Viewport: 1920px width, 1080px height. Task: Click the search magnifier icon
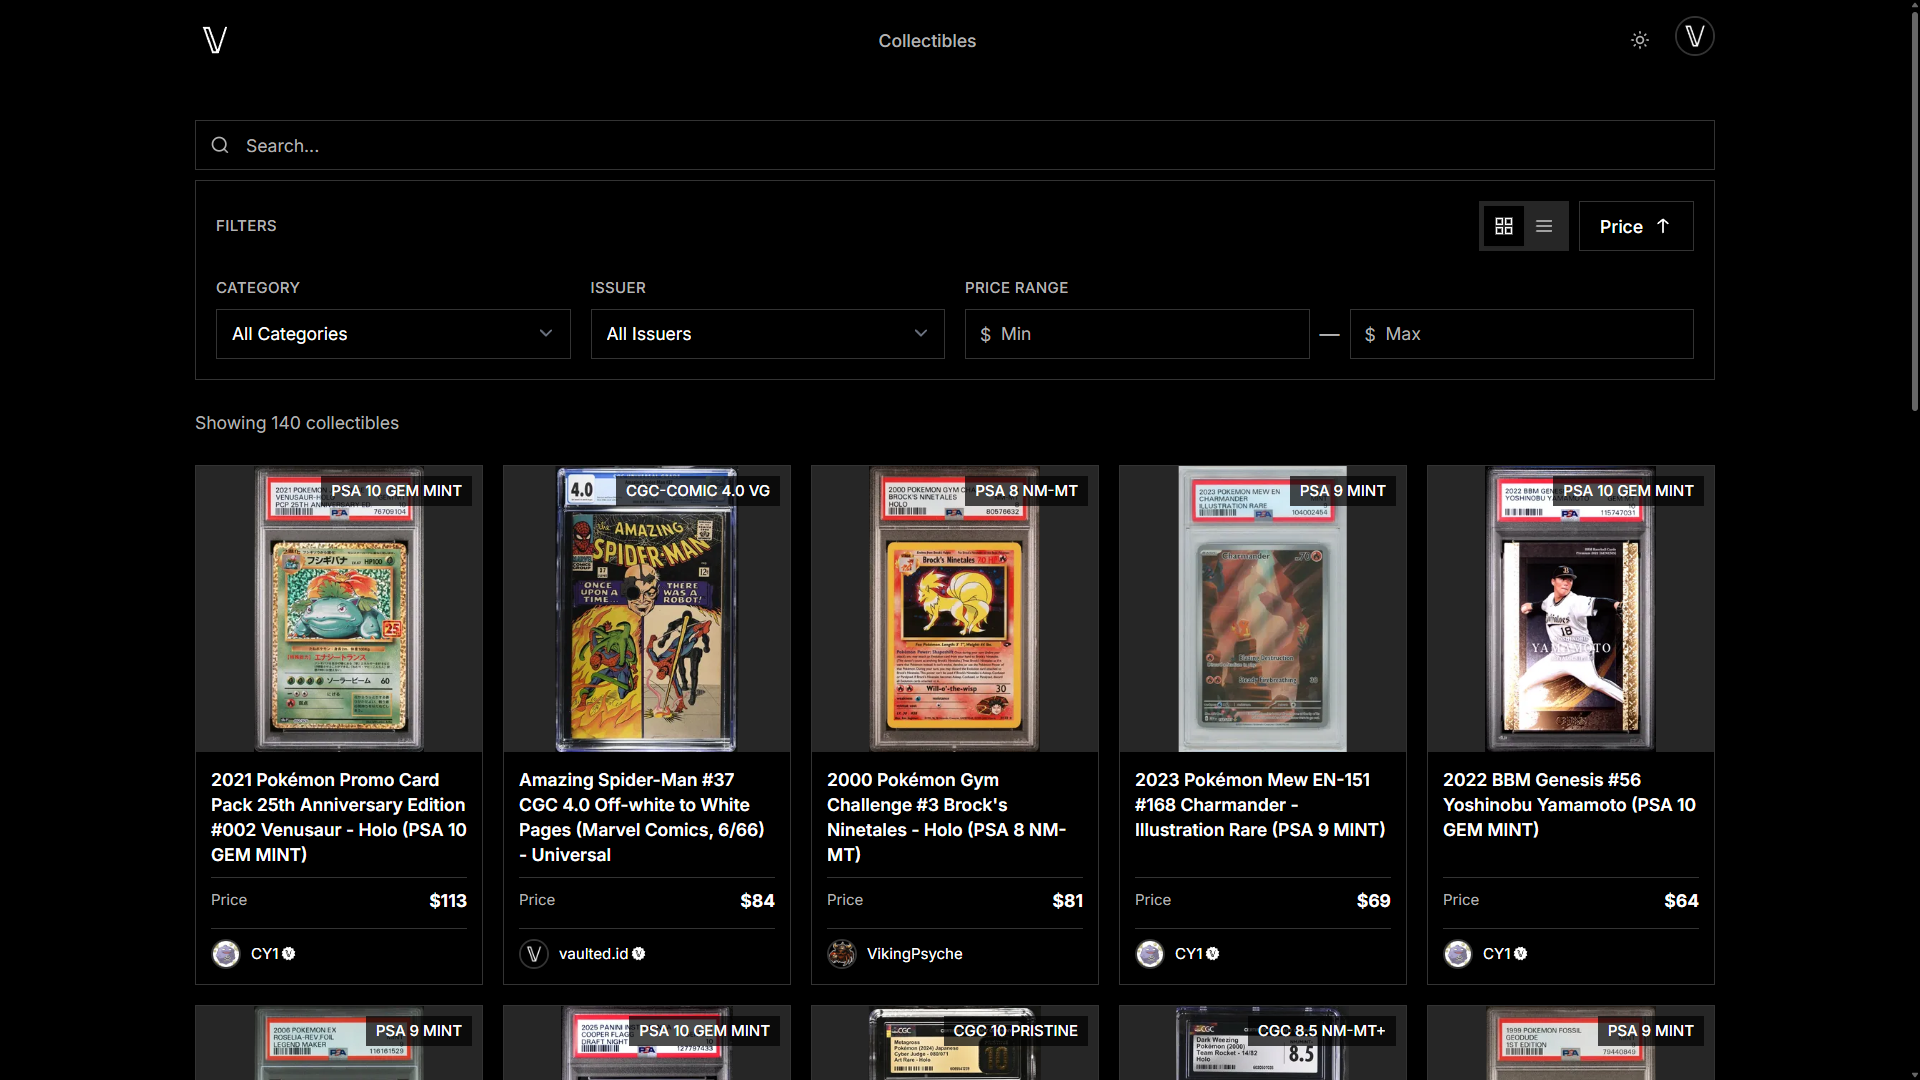click(220, 146)
